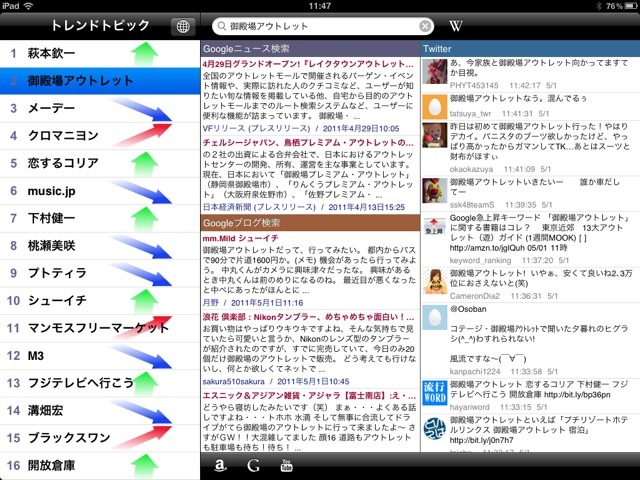640x480 pixels.
Task: Select trend topic 13 フジテレビへ行こう
Action: [100, 383]
